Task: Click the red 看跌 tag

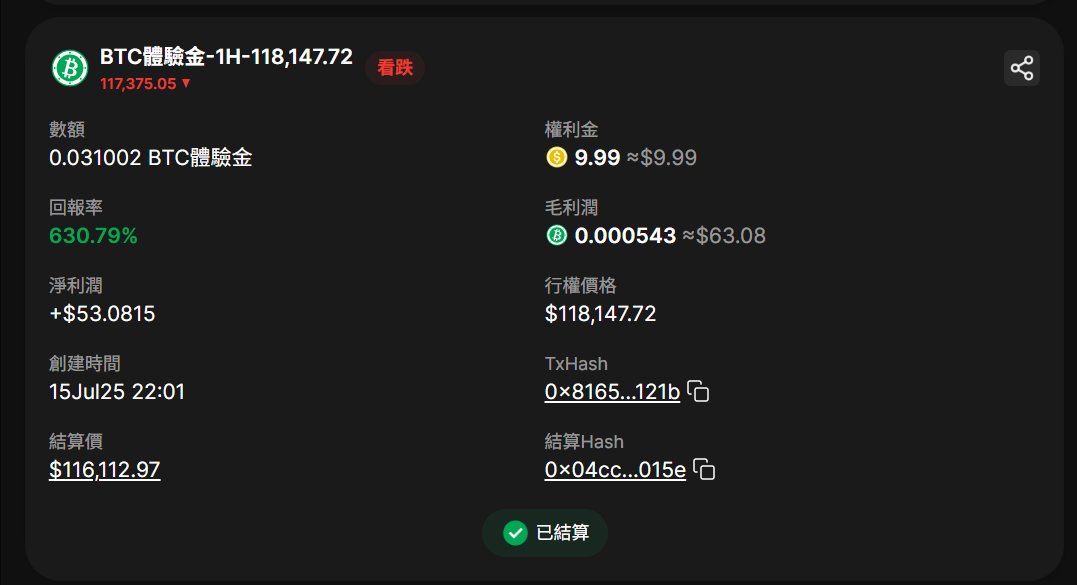Action: coord(395,67)
